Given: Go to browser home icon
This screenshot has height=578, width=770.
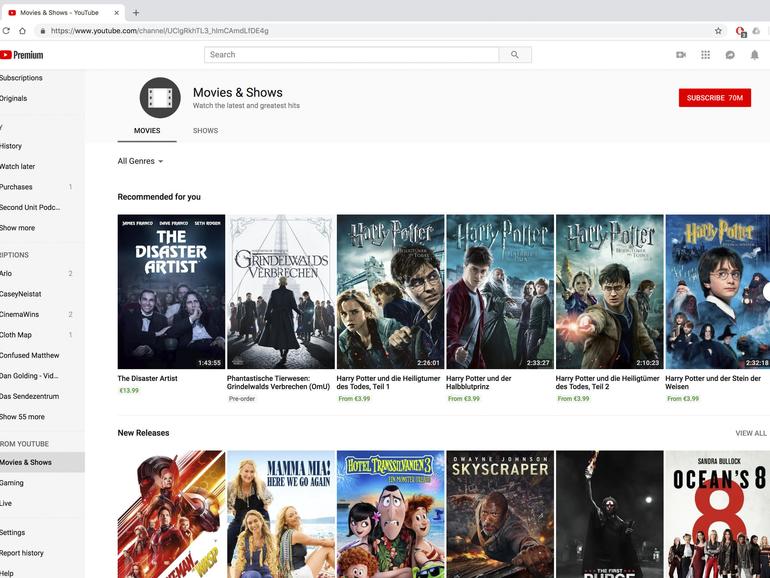Looking at the screenshot, I should click(x=22, y=31).
